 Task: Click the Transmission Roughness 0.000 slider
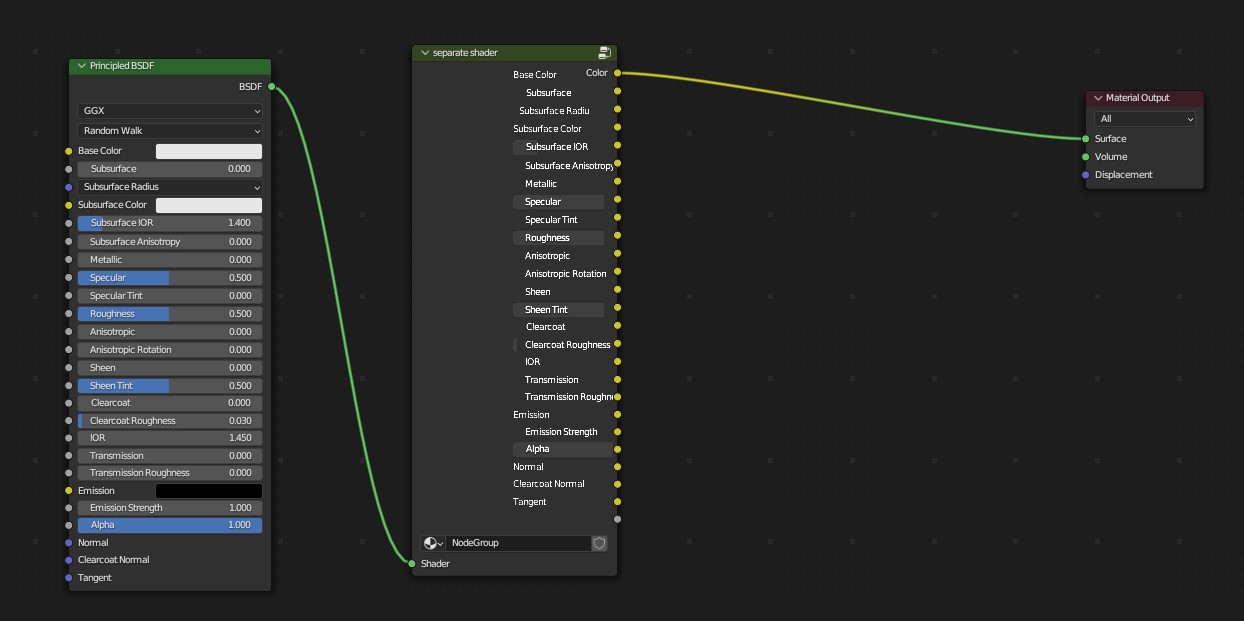pyautogui.click(x=170, y=473)
